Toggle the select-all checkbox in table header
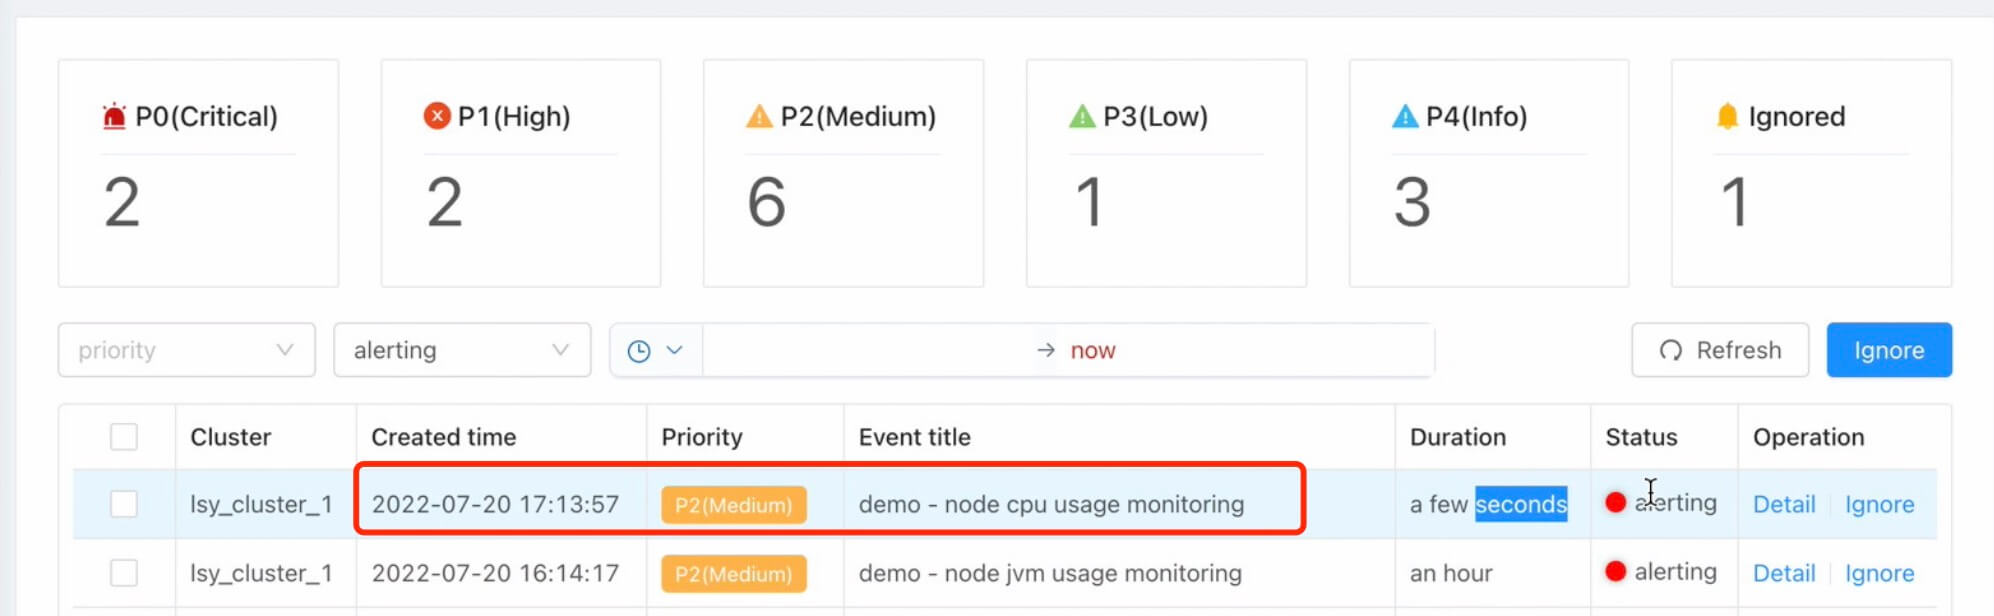 [x=124, y=437]
